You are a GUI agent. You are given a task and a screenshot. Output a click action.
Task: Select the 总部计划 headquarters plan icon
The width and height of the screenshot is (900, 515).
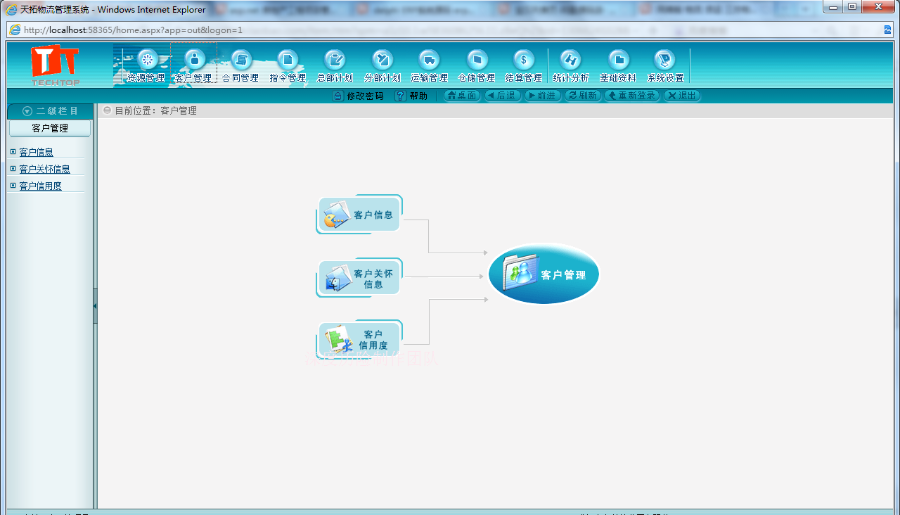(x=335, y=60)
